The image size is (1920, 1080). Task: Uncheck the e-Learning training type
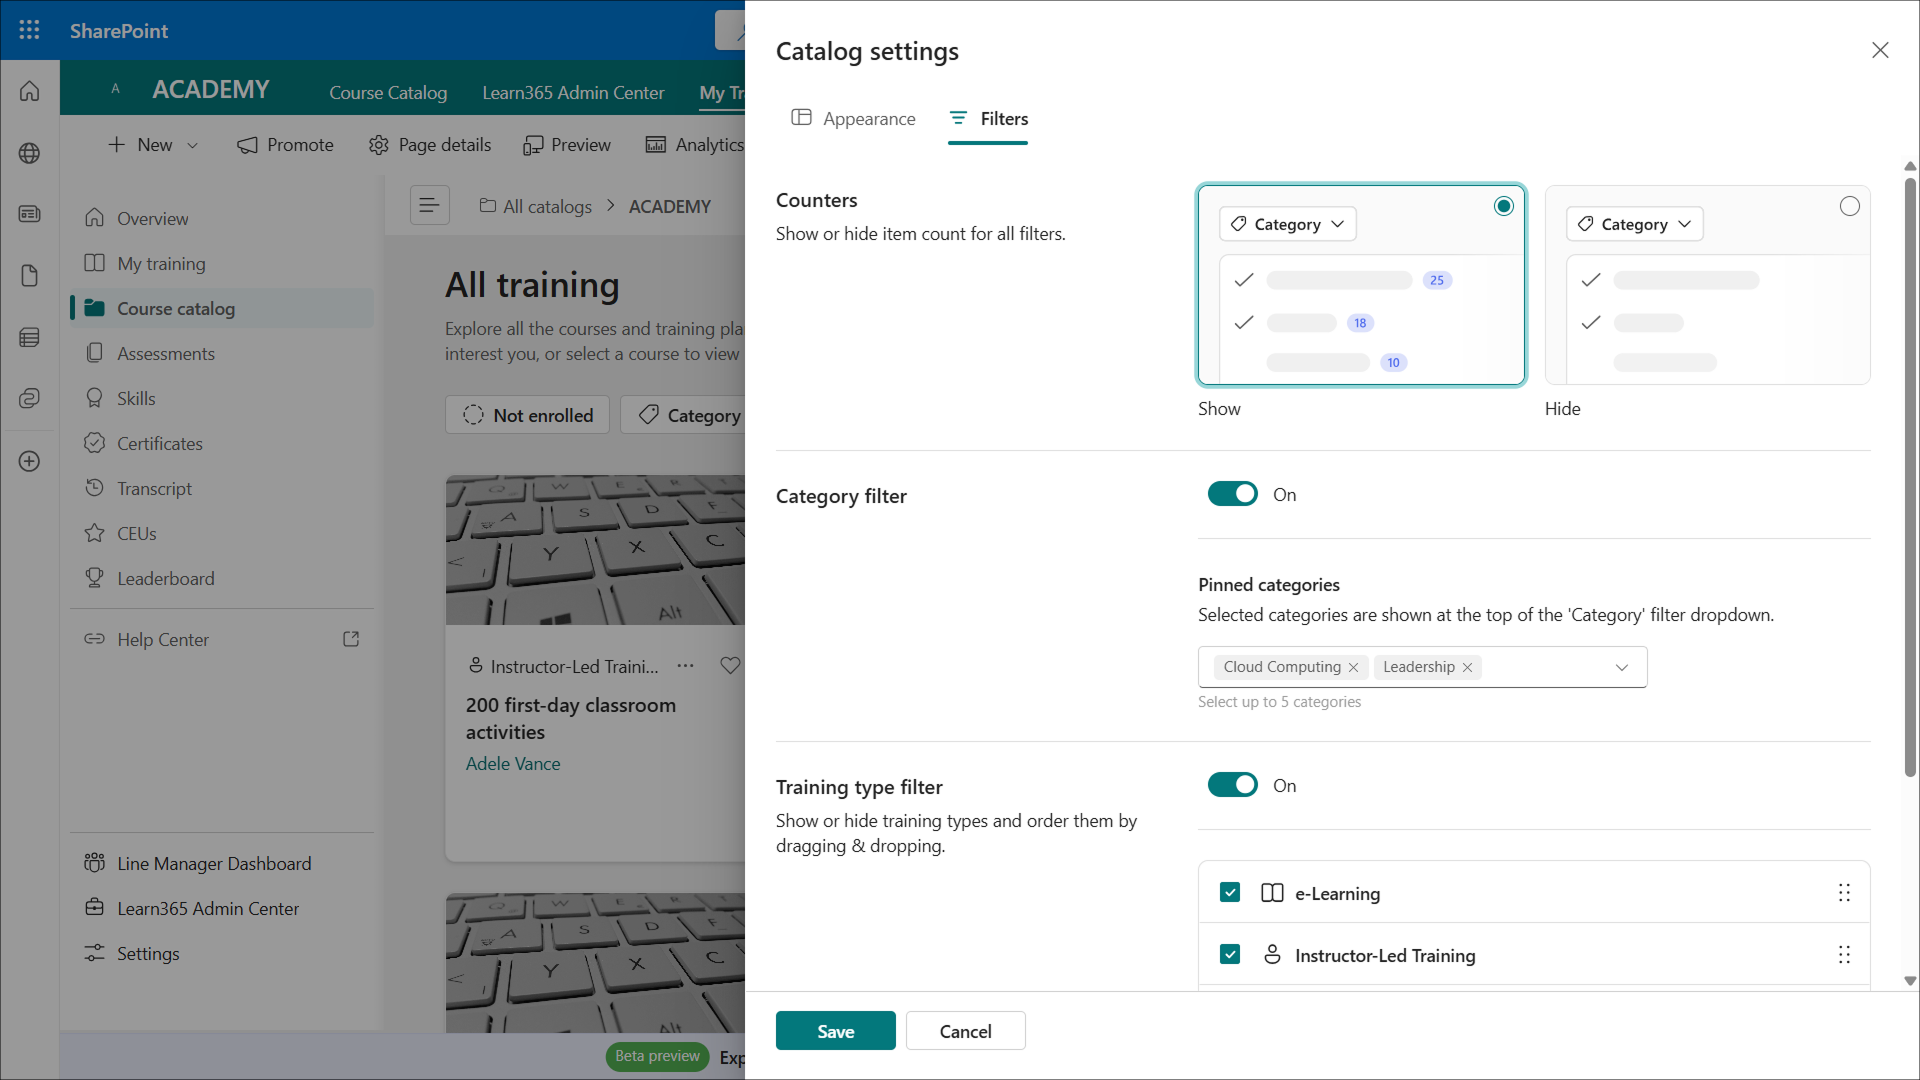pyautogui.click(x=1230, y=892)
